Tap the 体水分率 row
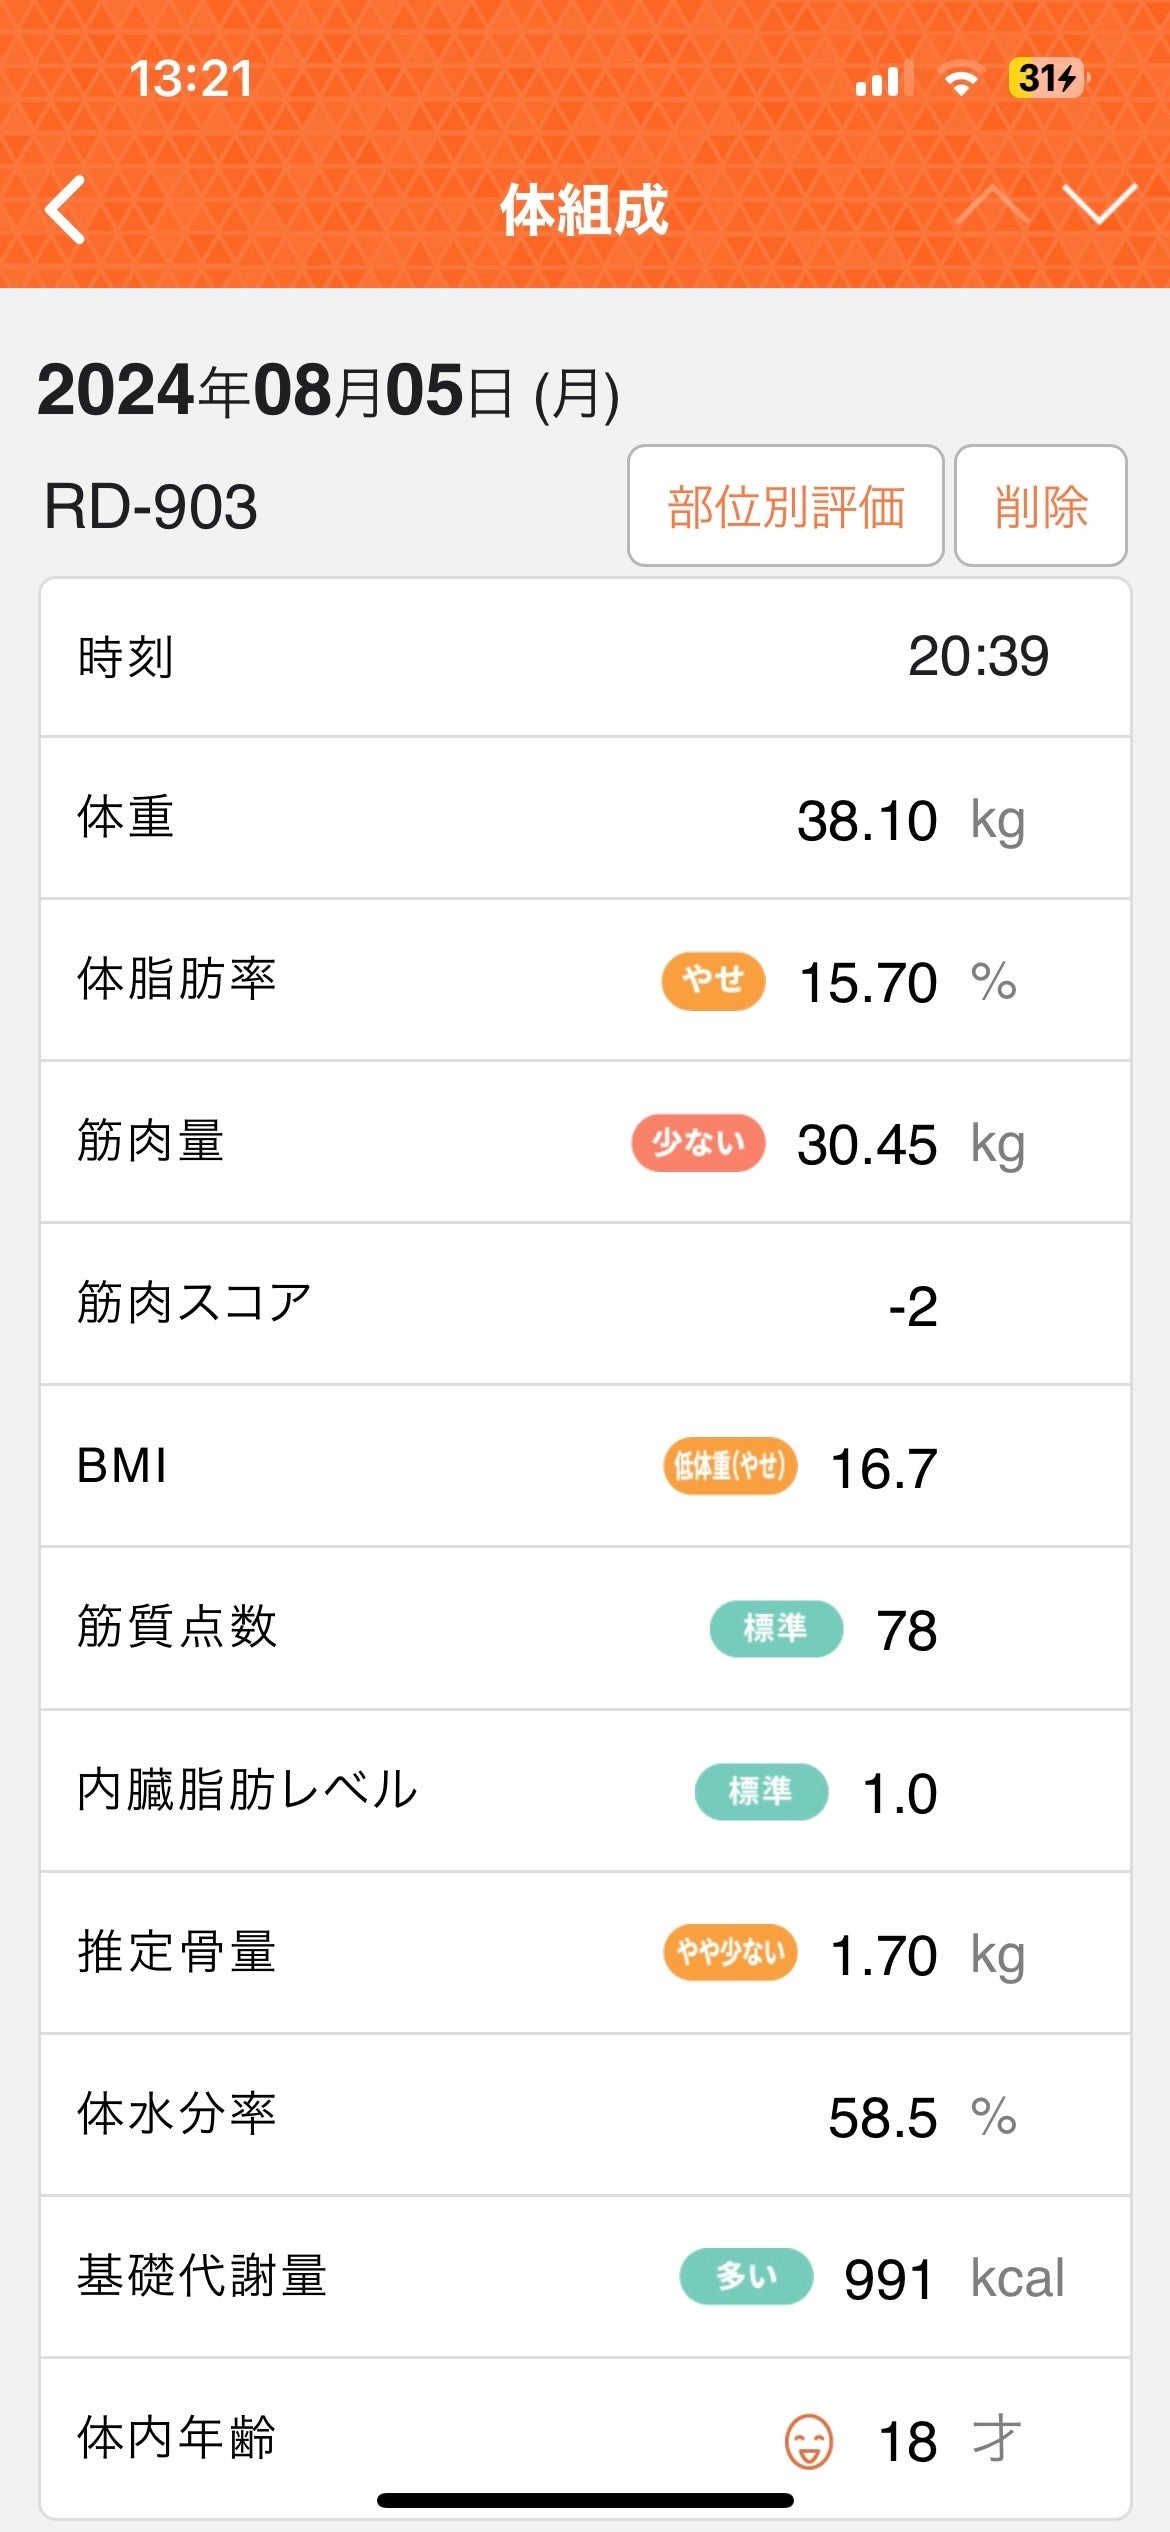 click(x=585, y=2115)
